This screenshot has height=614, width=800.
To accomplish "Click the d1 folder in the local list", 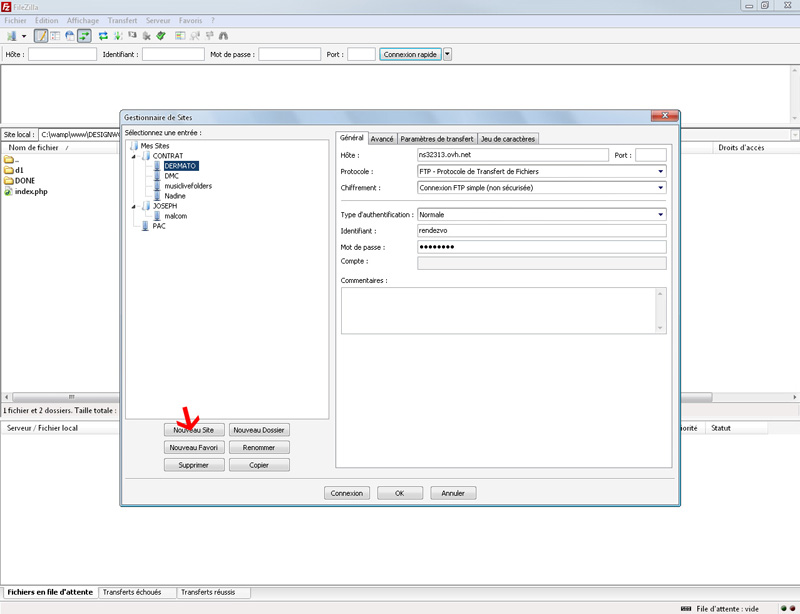I will pos(14,170).
